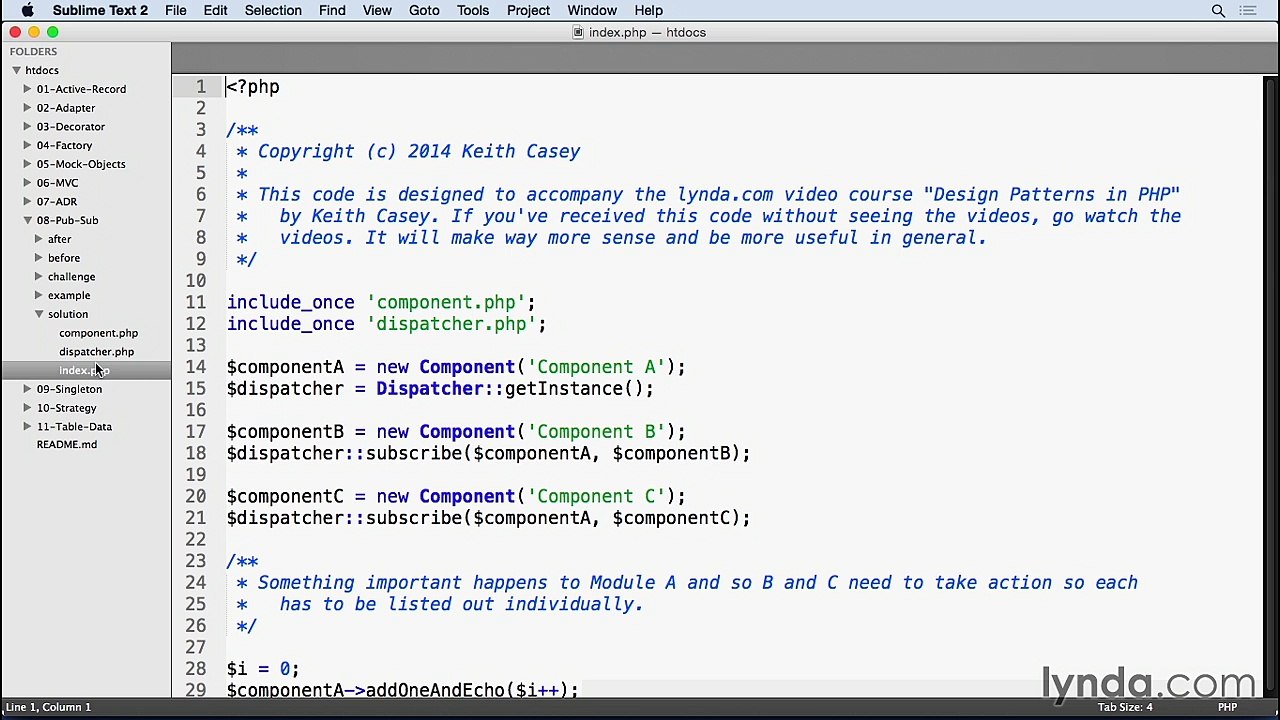Click the $componentB = new Component line
This screenshot has width=1280, height=720.
[456, 432]
